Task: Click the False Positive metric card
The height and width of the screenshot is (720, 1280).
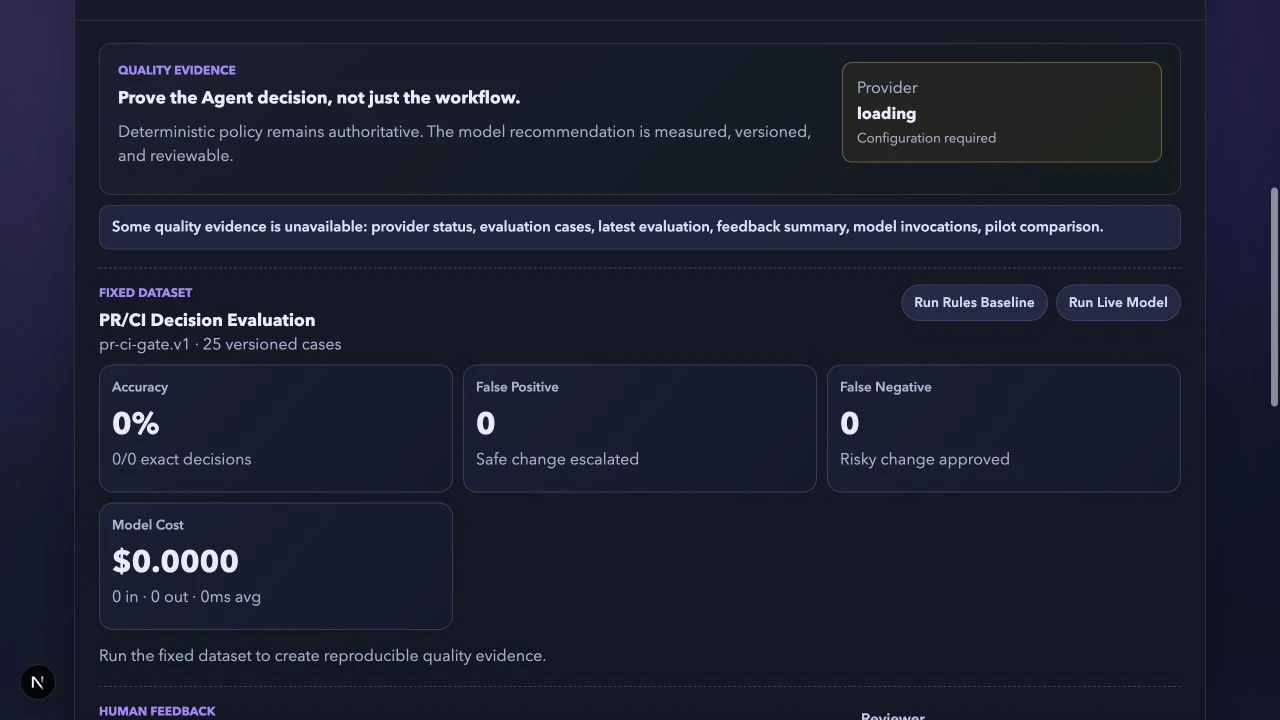Action: point(640,428)
